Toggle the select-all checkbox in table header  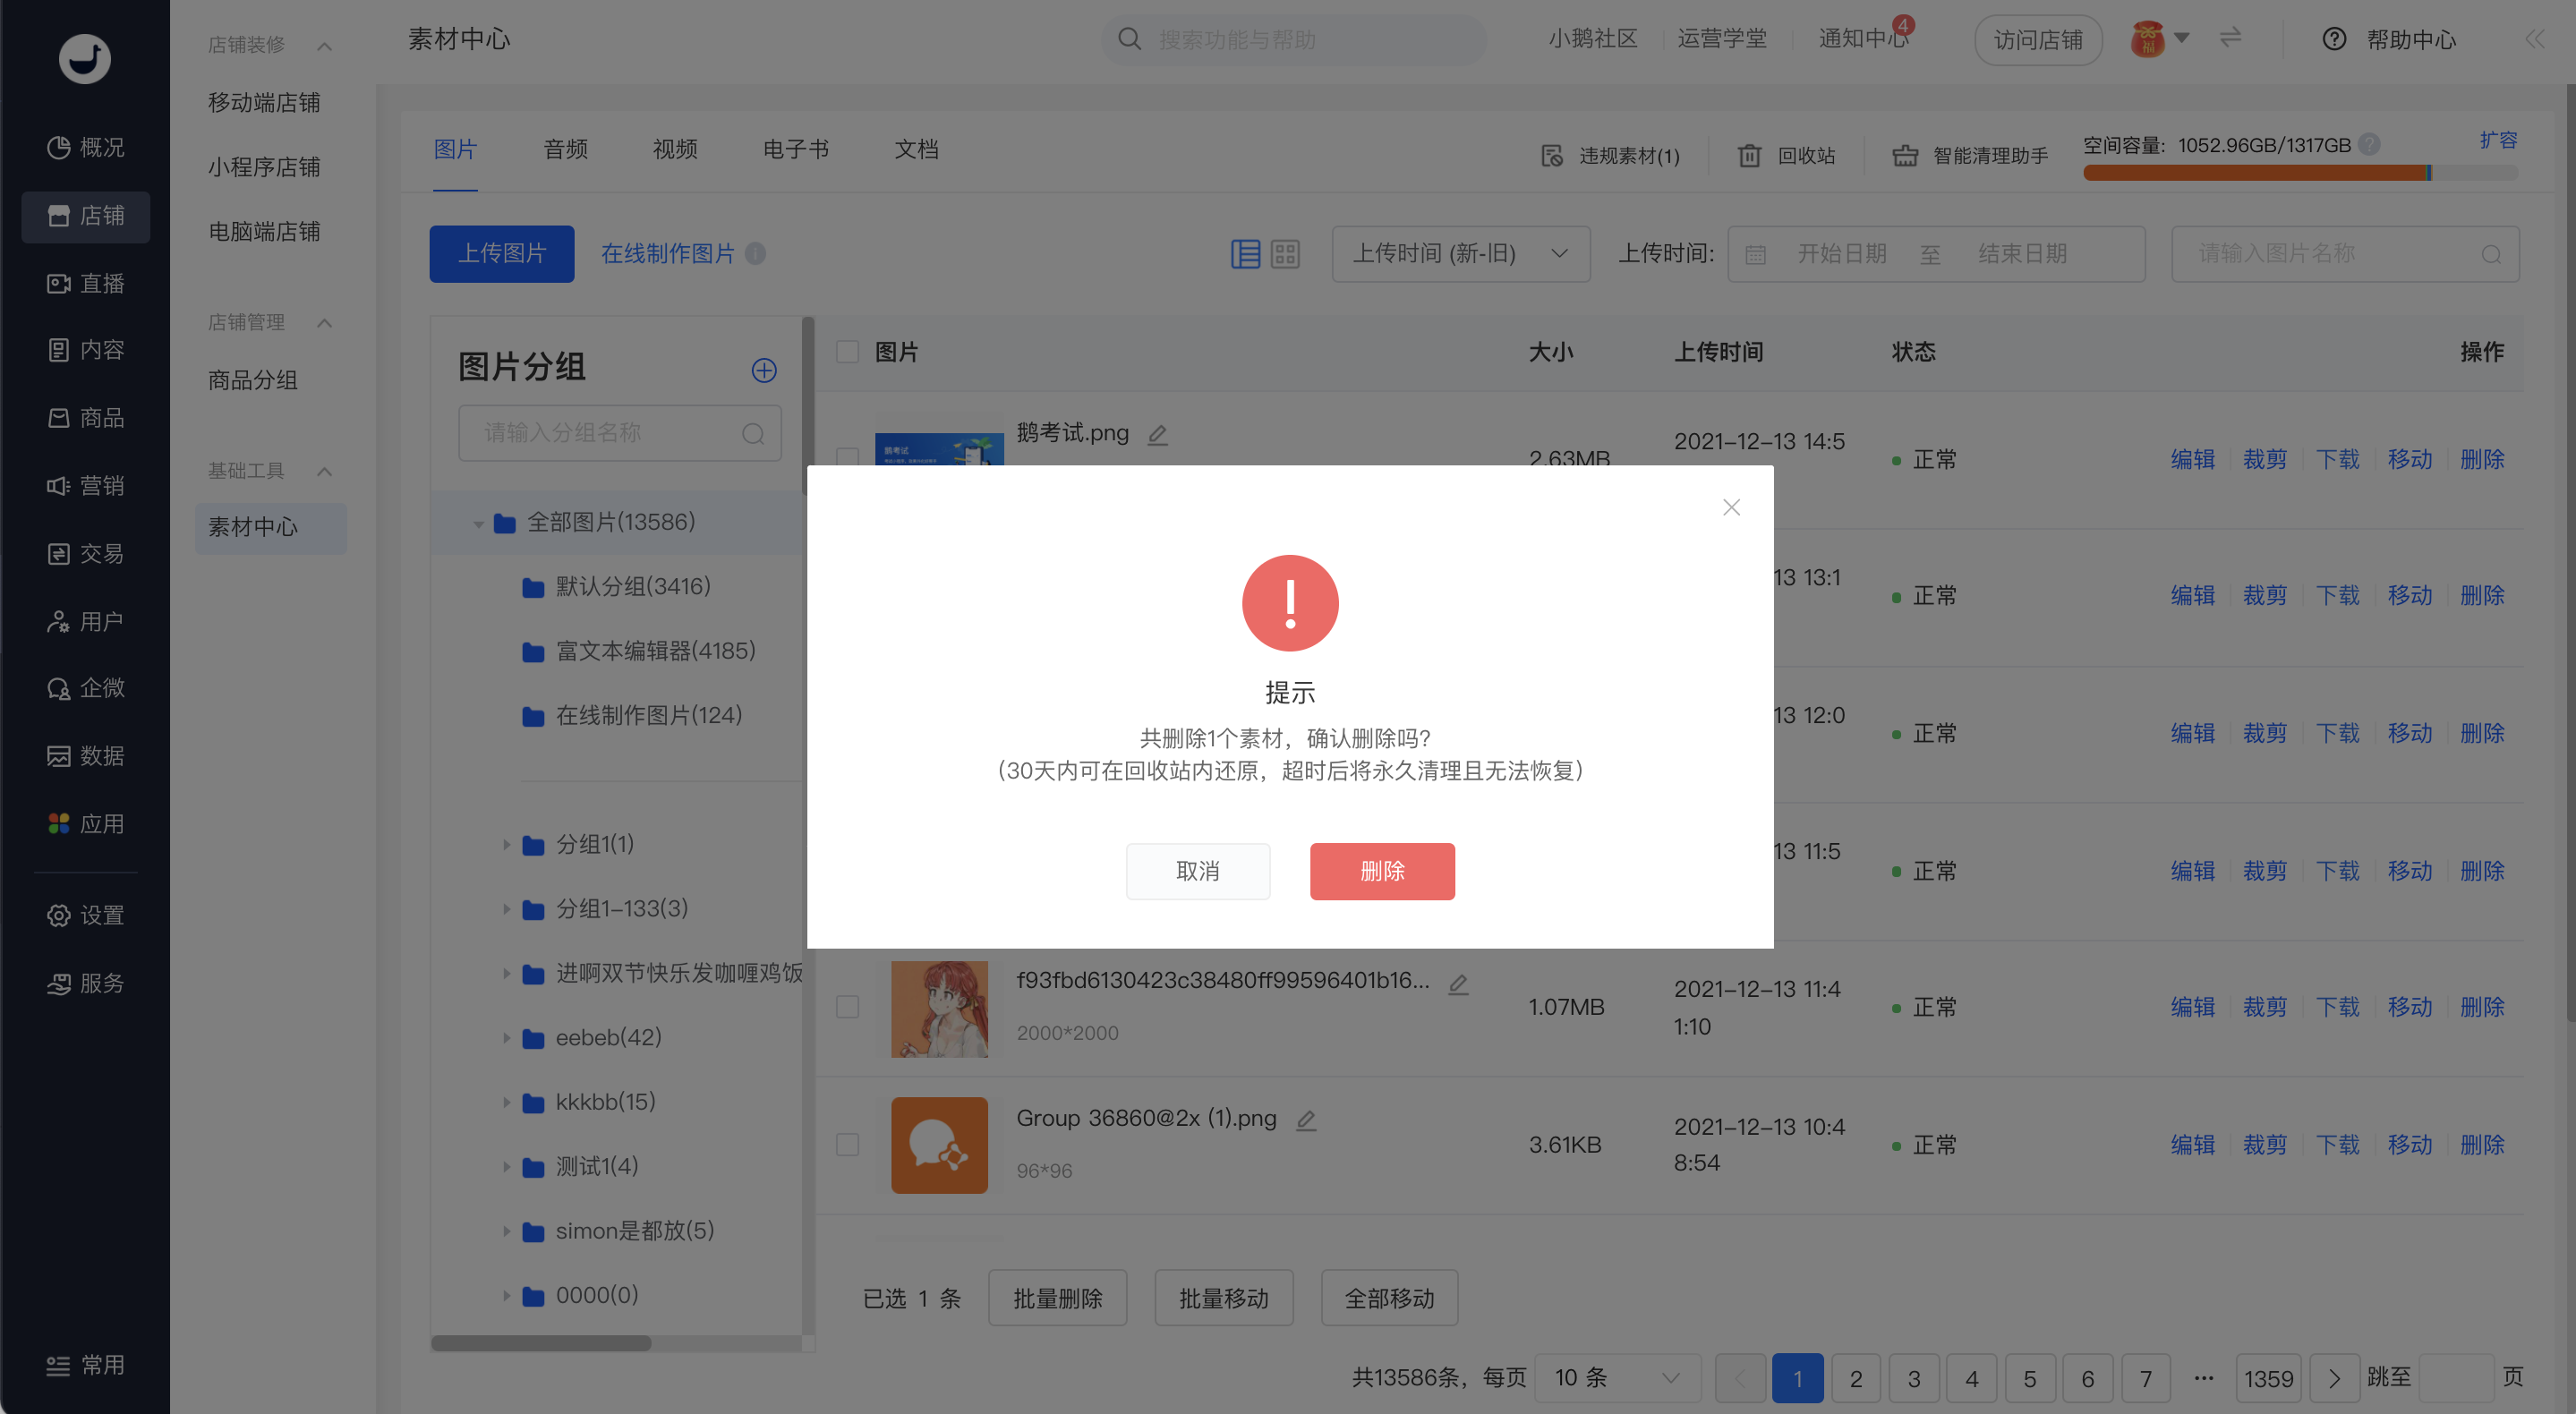point(847,352)
